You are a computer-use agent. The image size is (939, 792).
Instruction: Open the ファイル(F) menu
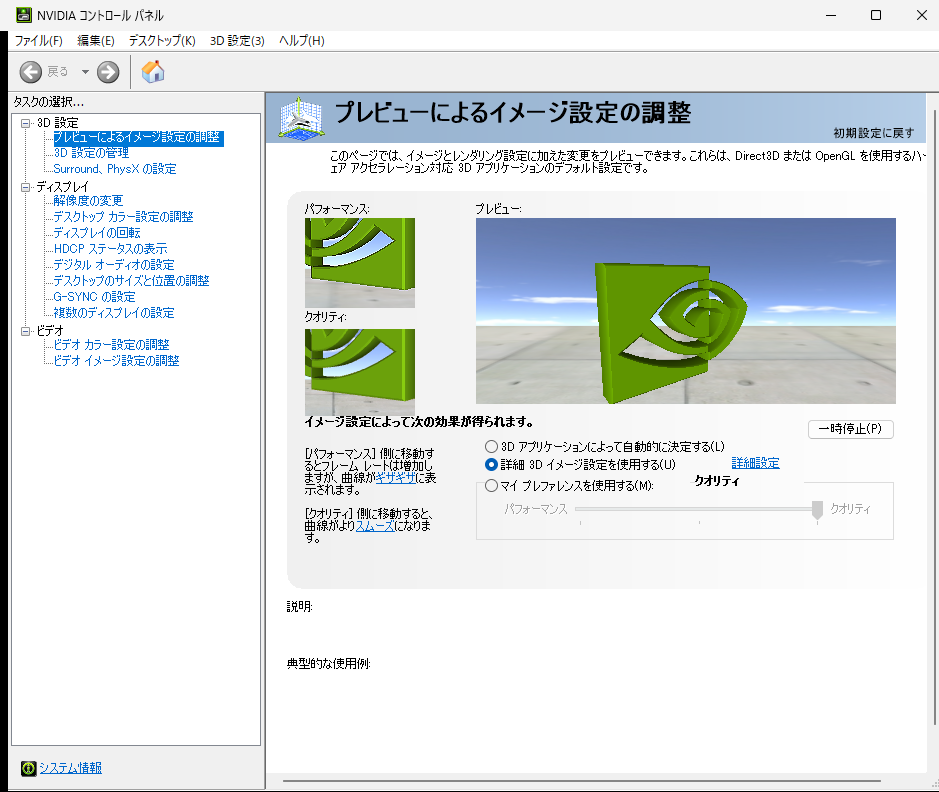click(38, 41)
